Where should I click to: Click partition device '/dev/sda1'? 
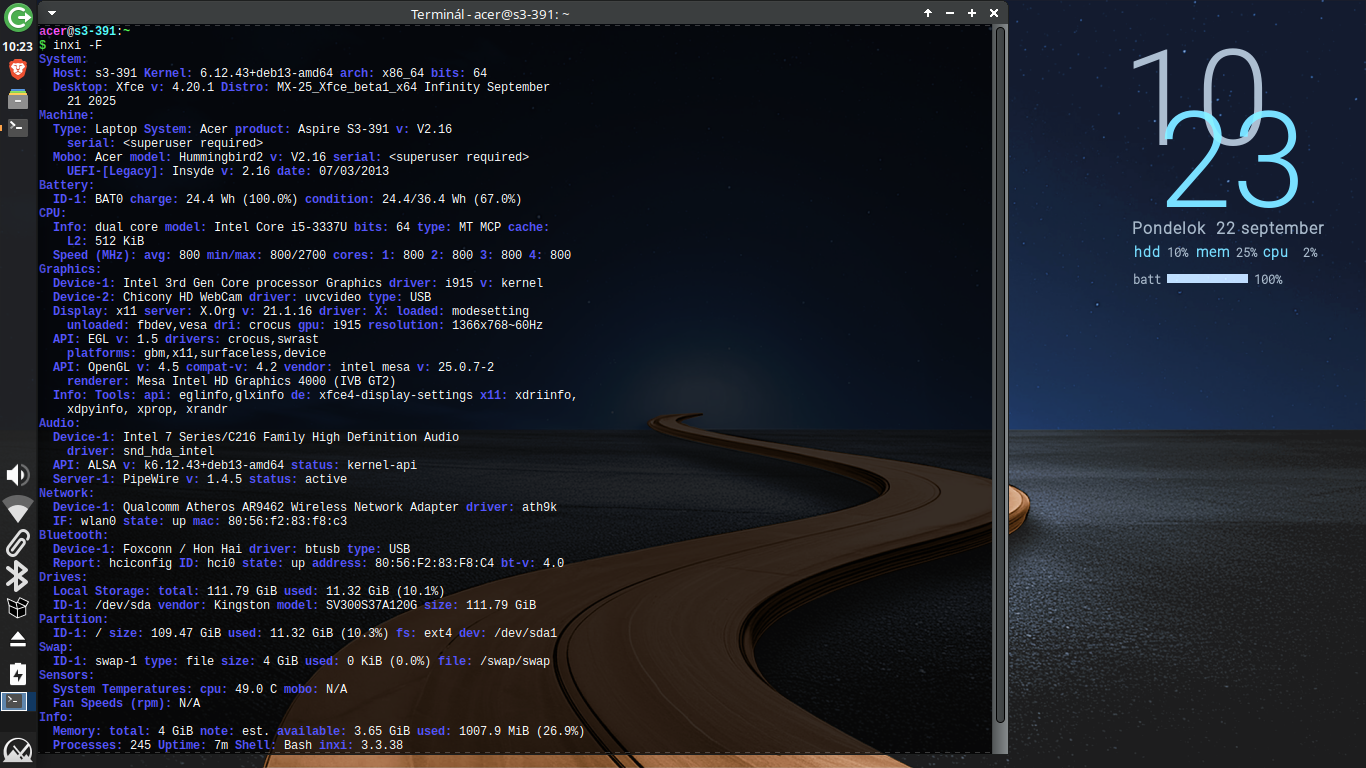pos(525,633)
